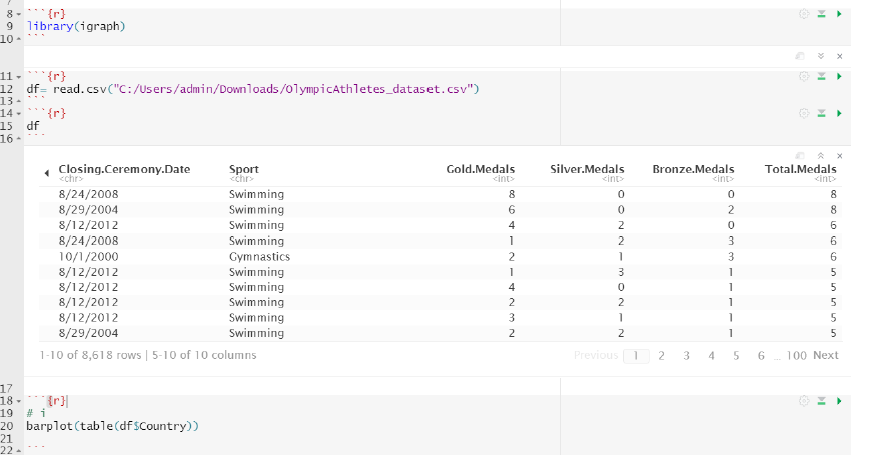Run the line 14 df chunk
This screenshot has width=877, height=455.
pos(839,113)
